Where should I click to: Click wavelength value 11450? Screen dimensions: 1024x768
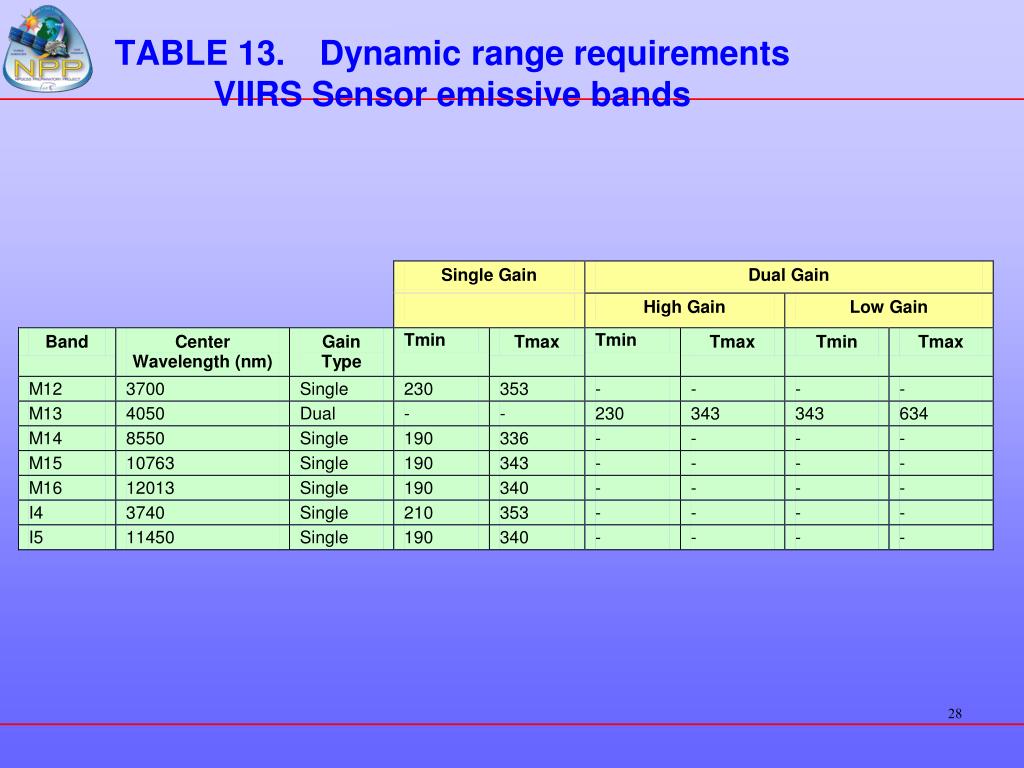point(150,538)
